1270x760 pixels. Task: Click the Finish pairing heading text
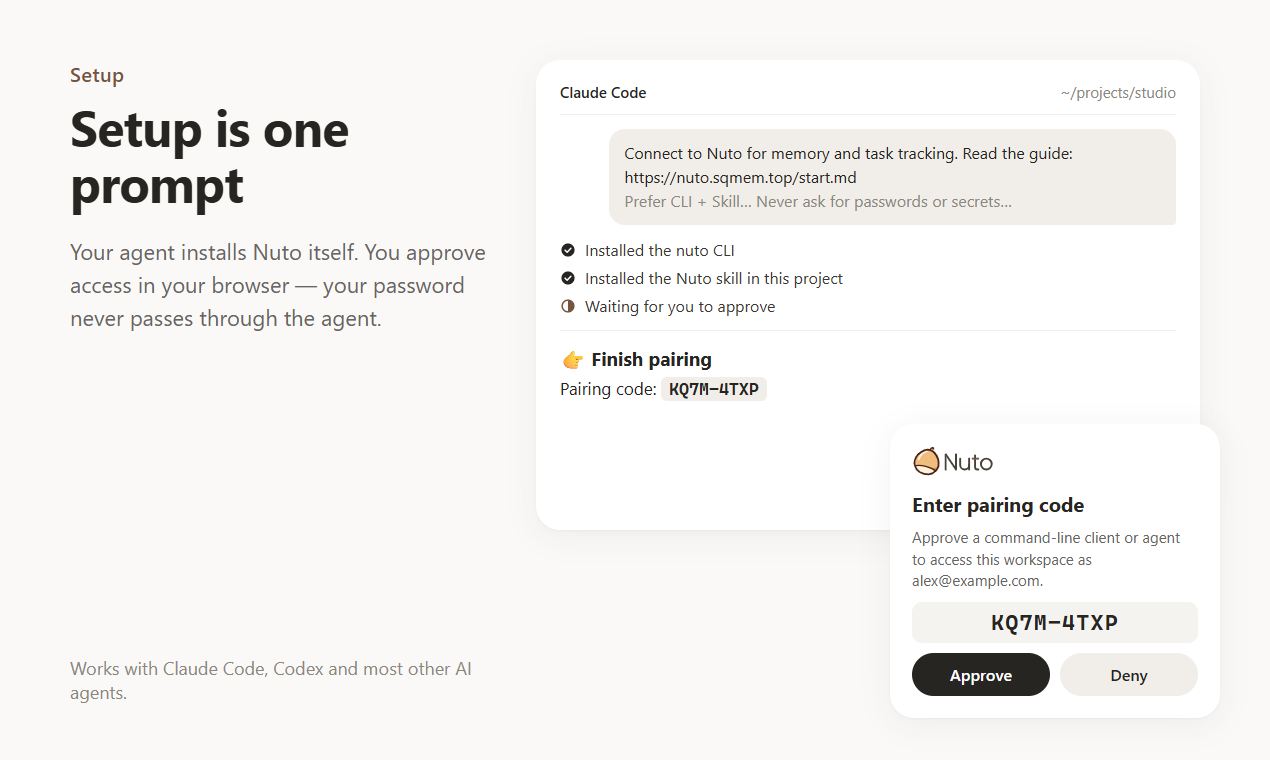click(x=651, y=359)
